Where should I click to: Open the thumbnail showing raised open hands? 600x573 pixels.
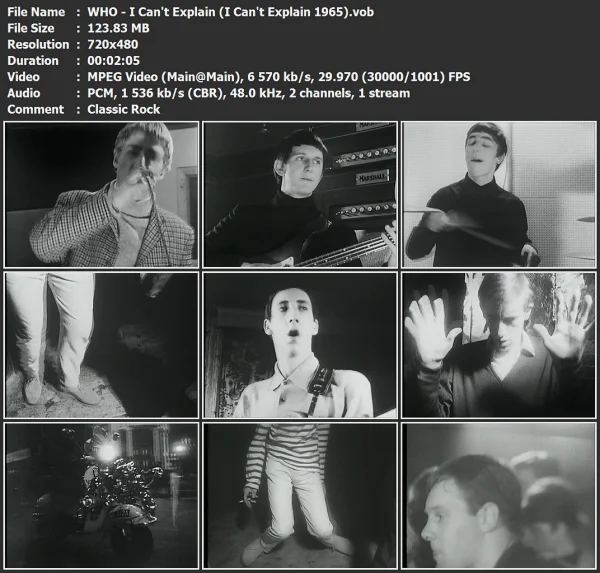(499, 345)
